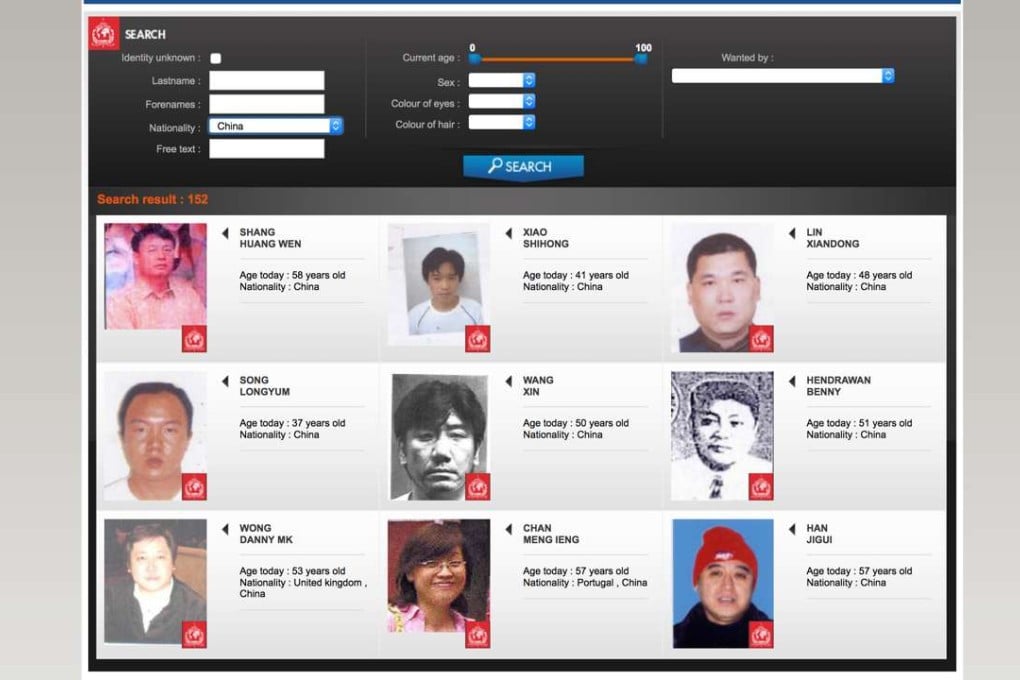1020x680 pixels.
Task: Click the arrow icon beside SONG LONGYUM
Action: pyautogui.click(x=223, y=380)
